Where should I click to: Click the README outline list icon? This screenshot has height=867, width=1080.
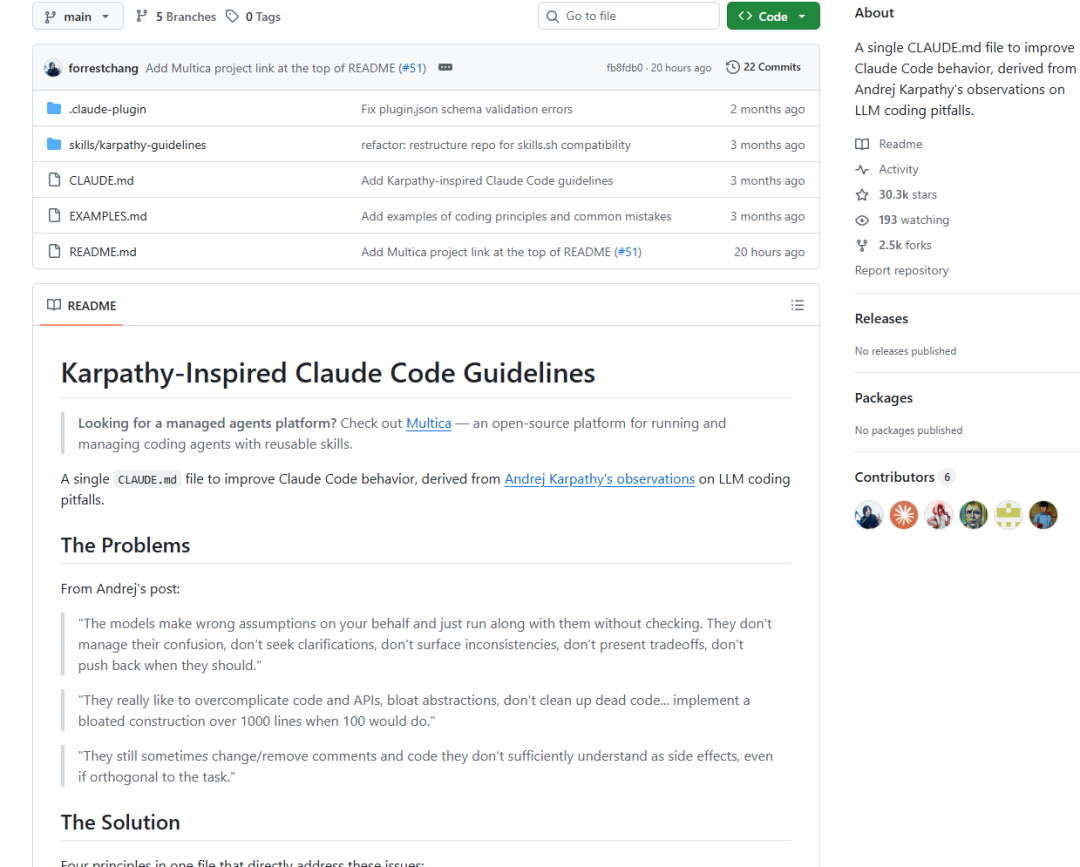pos(797,305)
